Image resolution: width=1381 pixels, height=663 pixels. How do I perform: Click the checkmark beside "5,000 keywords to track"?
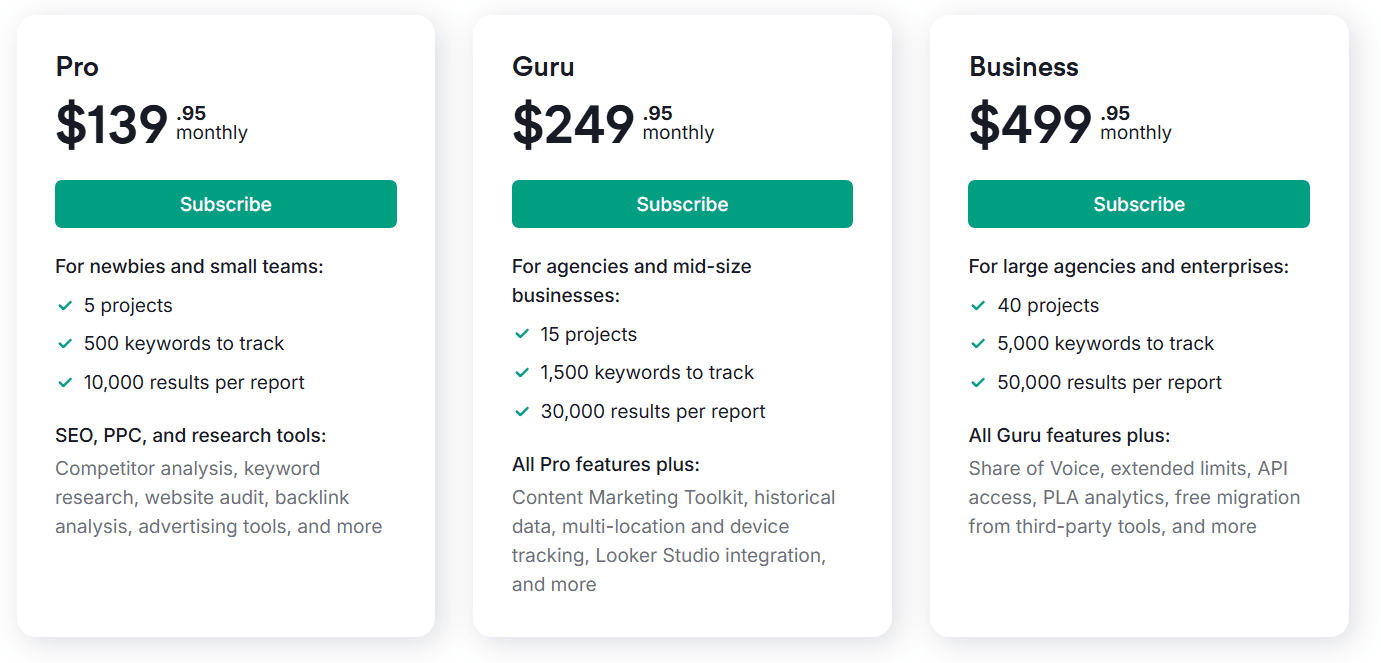(x=979, y=343)
